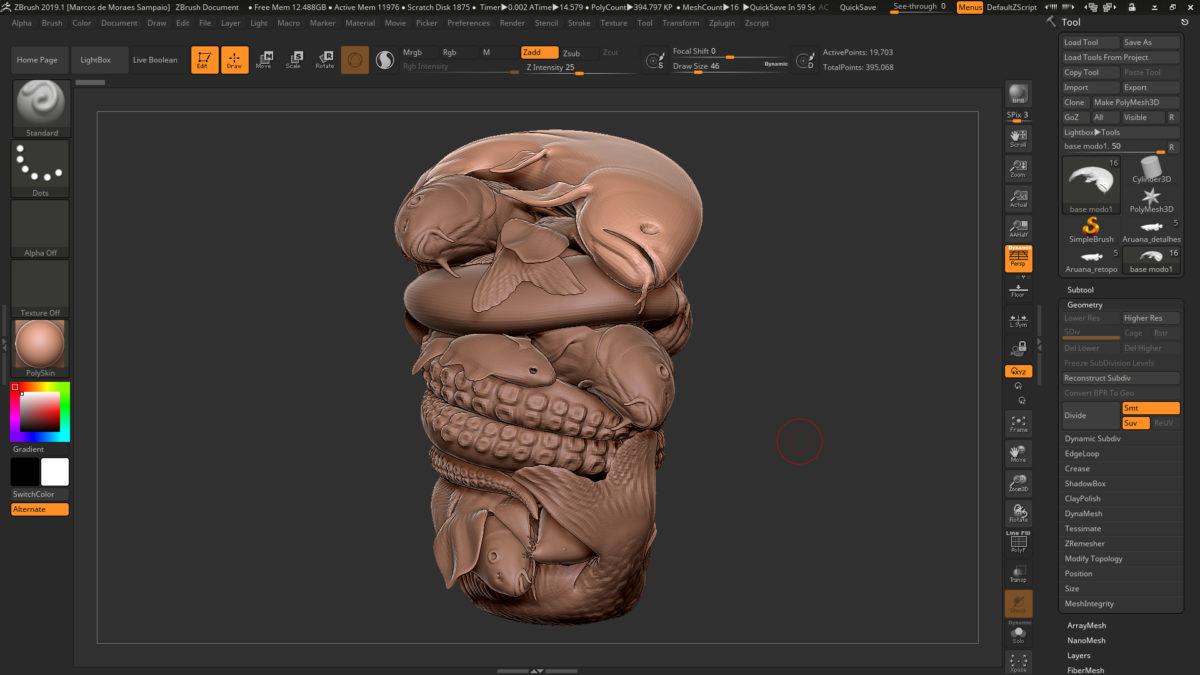Activate the Draw mode icon
Viewport: 1200px width, 675px height.
pos(234,60)
